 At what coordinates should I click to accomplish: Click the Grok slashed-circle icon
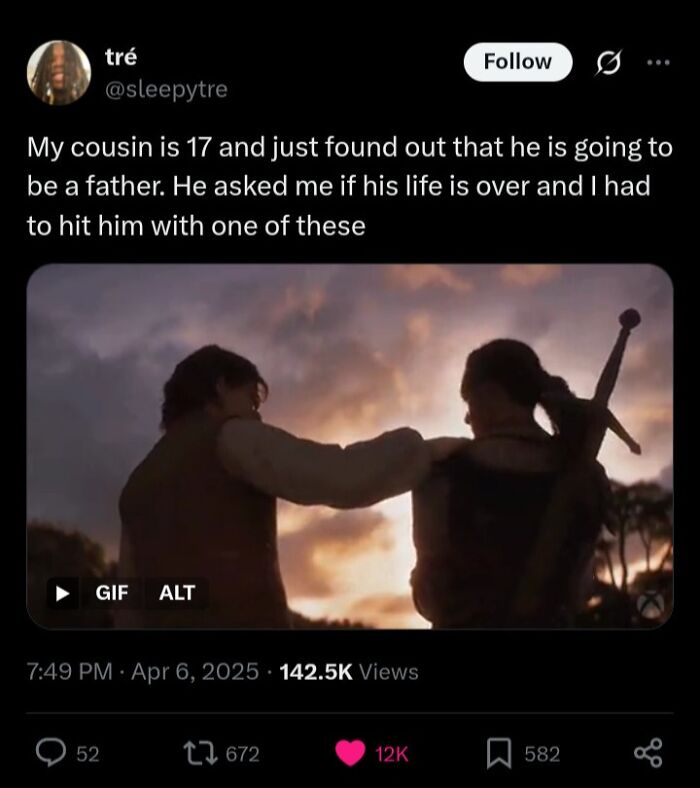(607, 62)
